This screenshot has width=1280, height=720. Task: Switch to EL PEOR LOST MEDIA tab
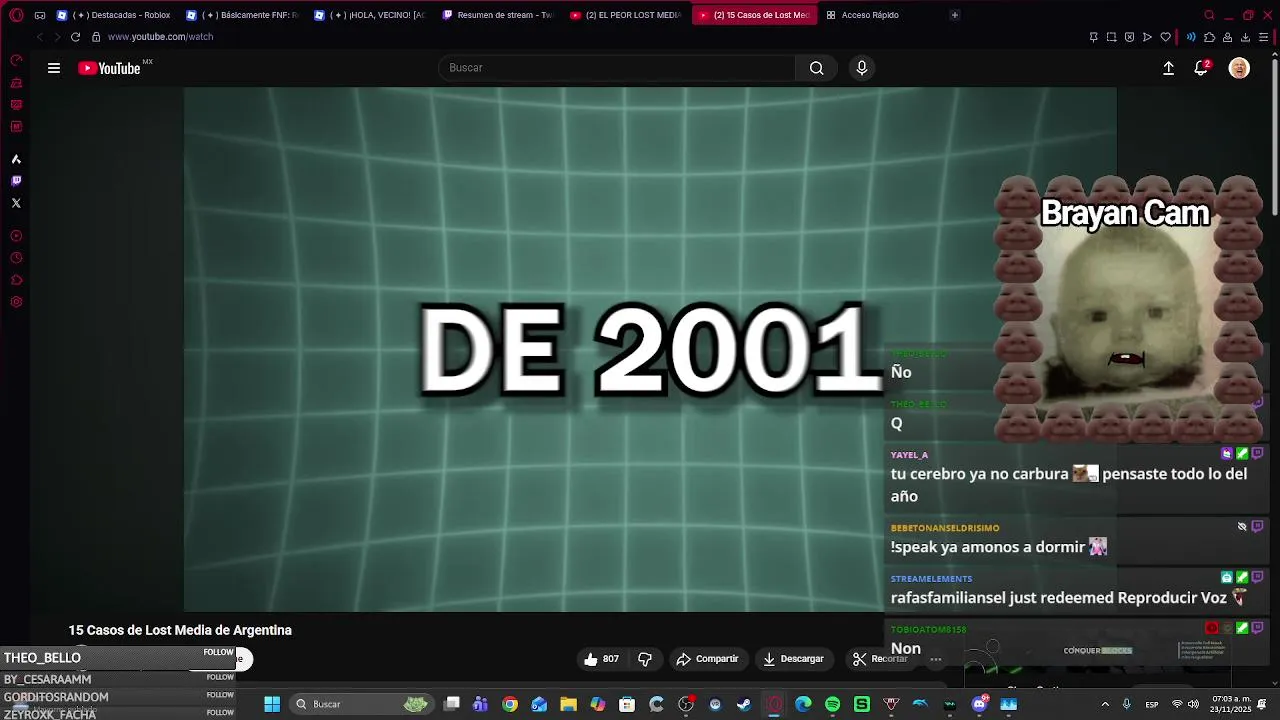[x=625, y=15]
